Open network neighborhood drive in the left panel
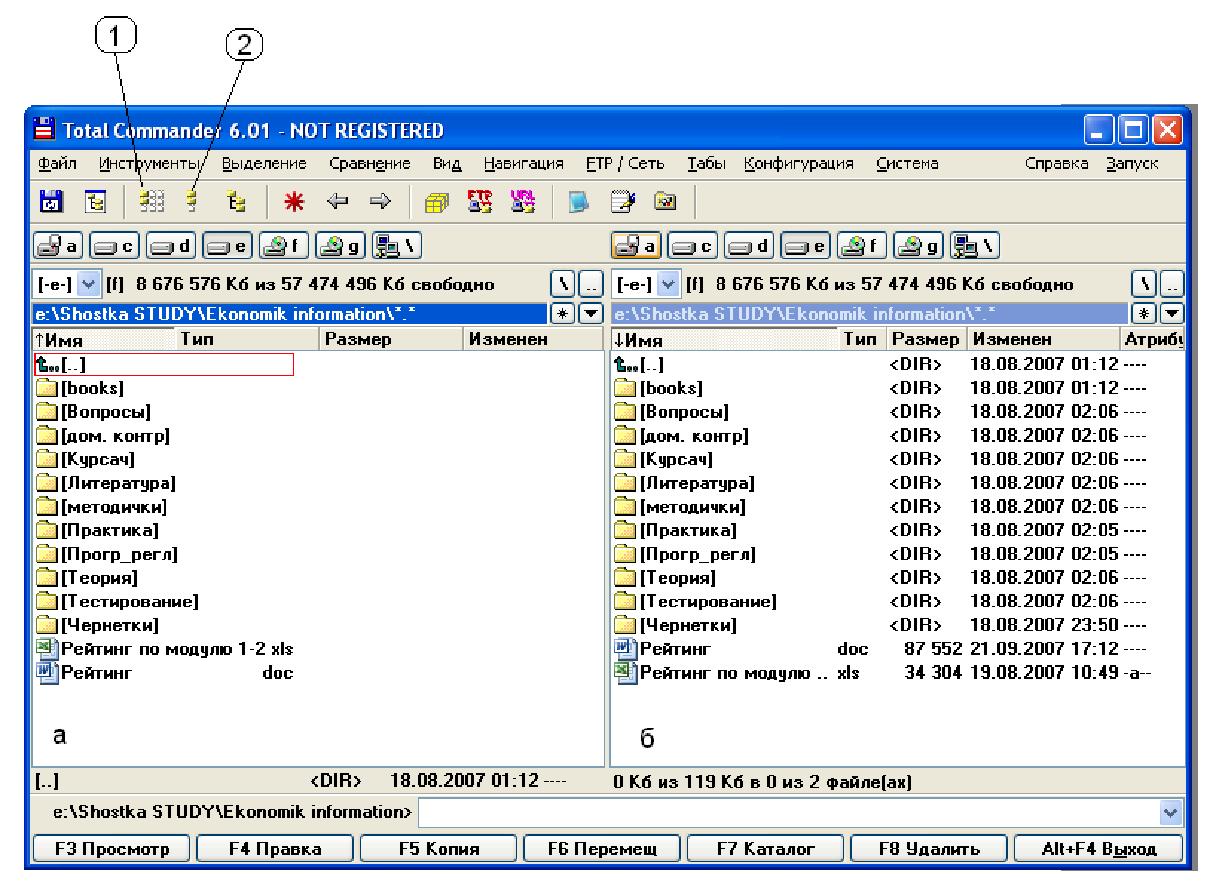Screen dimensions: 1207x886 (395, 244)
